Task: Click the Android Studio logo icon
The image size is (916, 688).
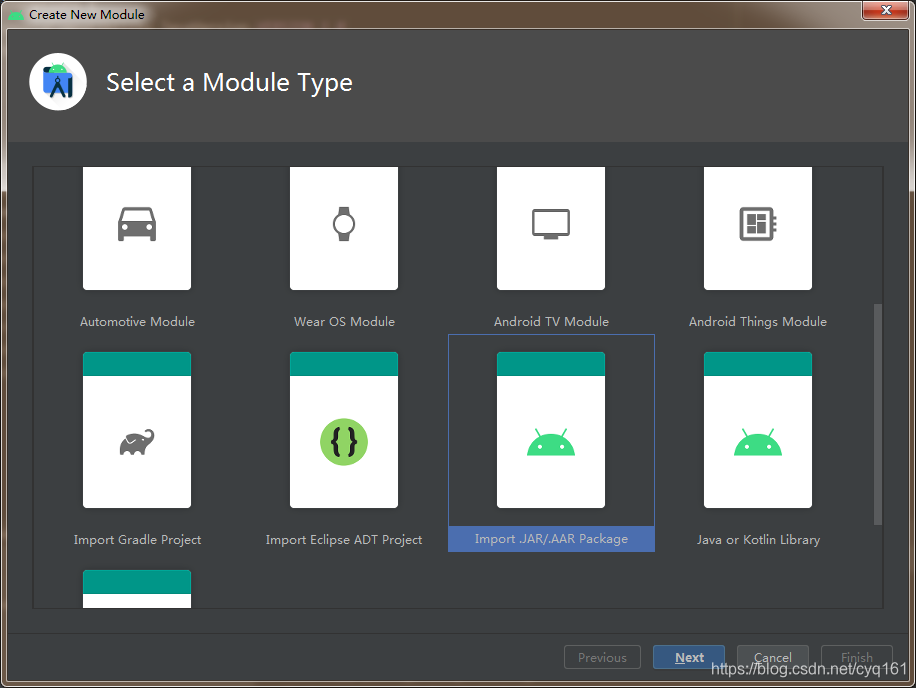Action: (x=58, y=81)
